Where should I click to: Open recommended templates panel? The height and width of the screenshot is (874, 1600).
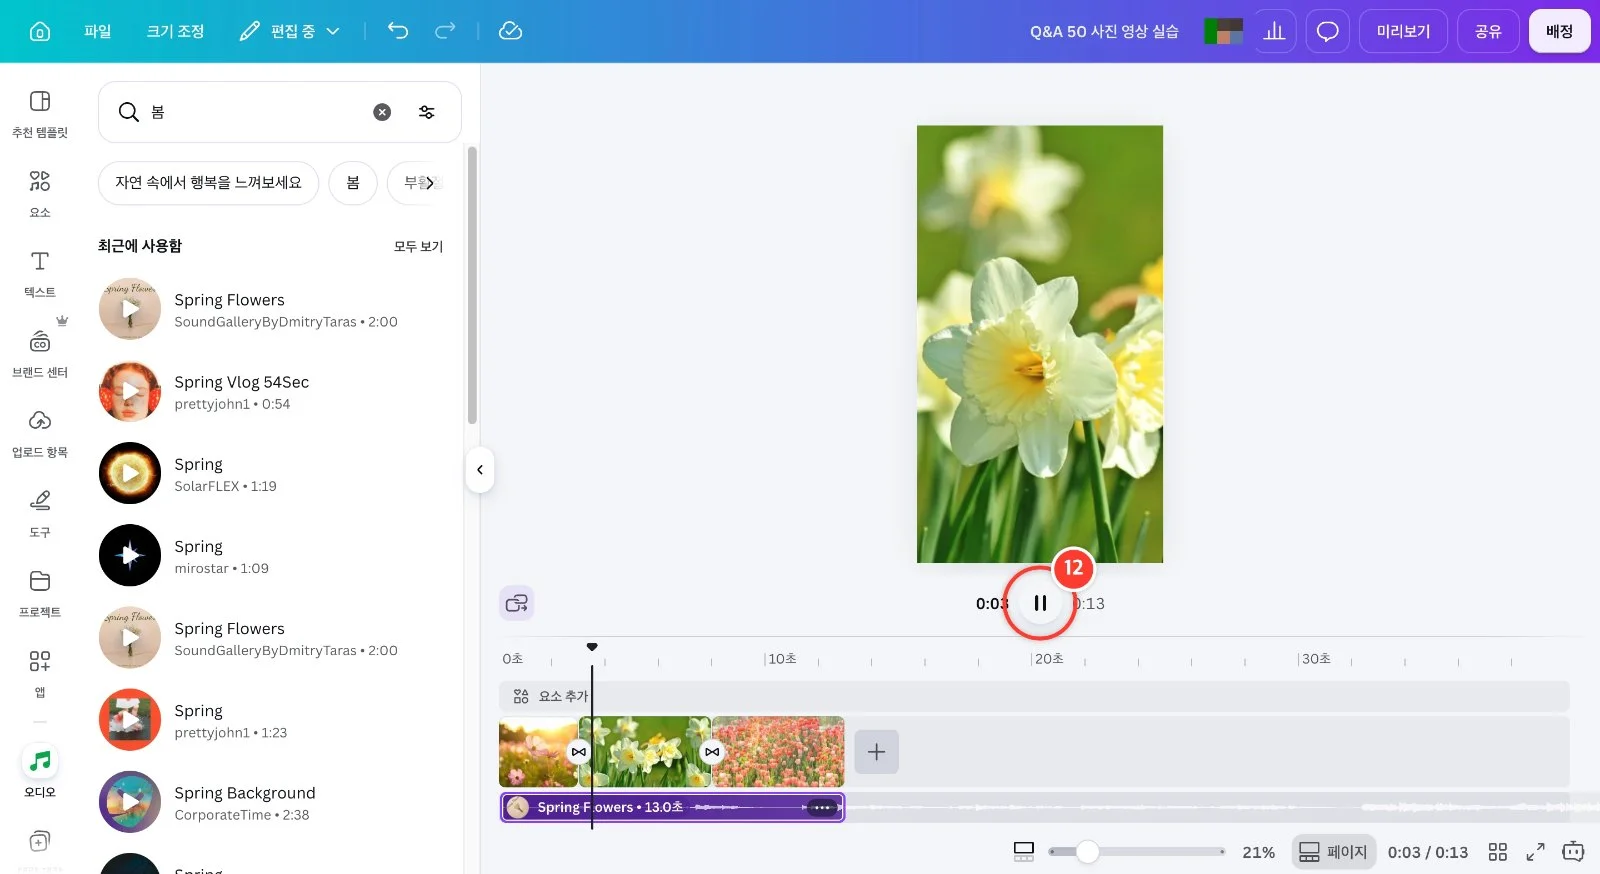point(40,113)
